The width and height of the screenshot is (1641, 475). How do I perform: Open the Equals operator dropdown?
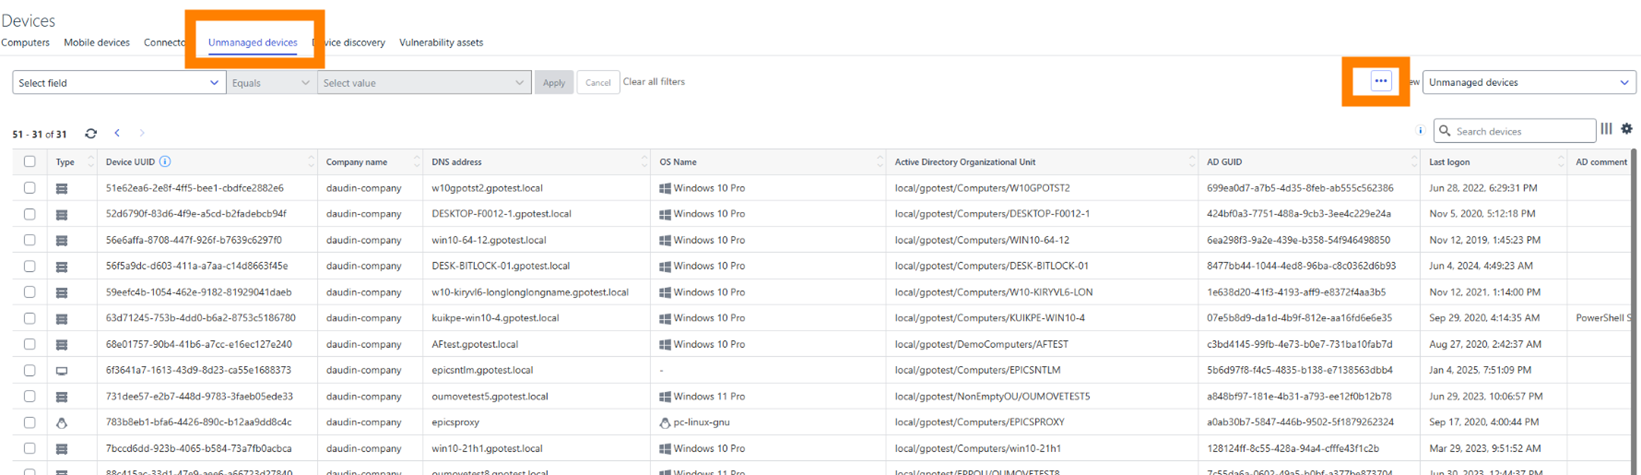[x=271, y=83]
